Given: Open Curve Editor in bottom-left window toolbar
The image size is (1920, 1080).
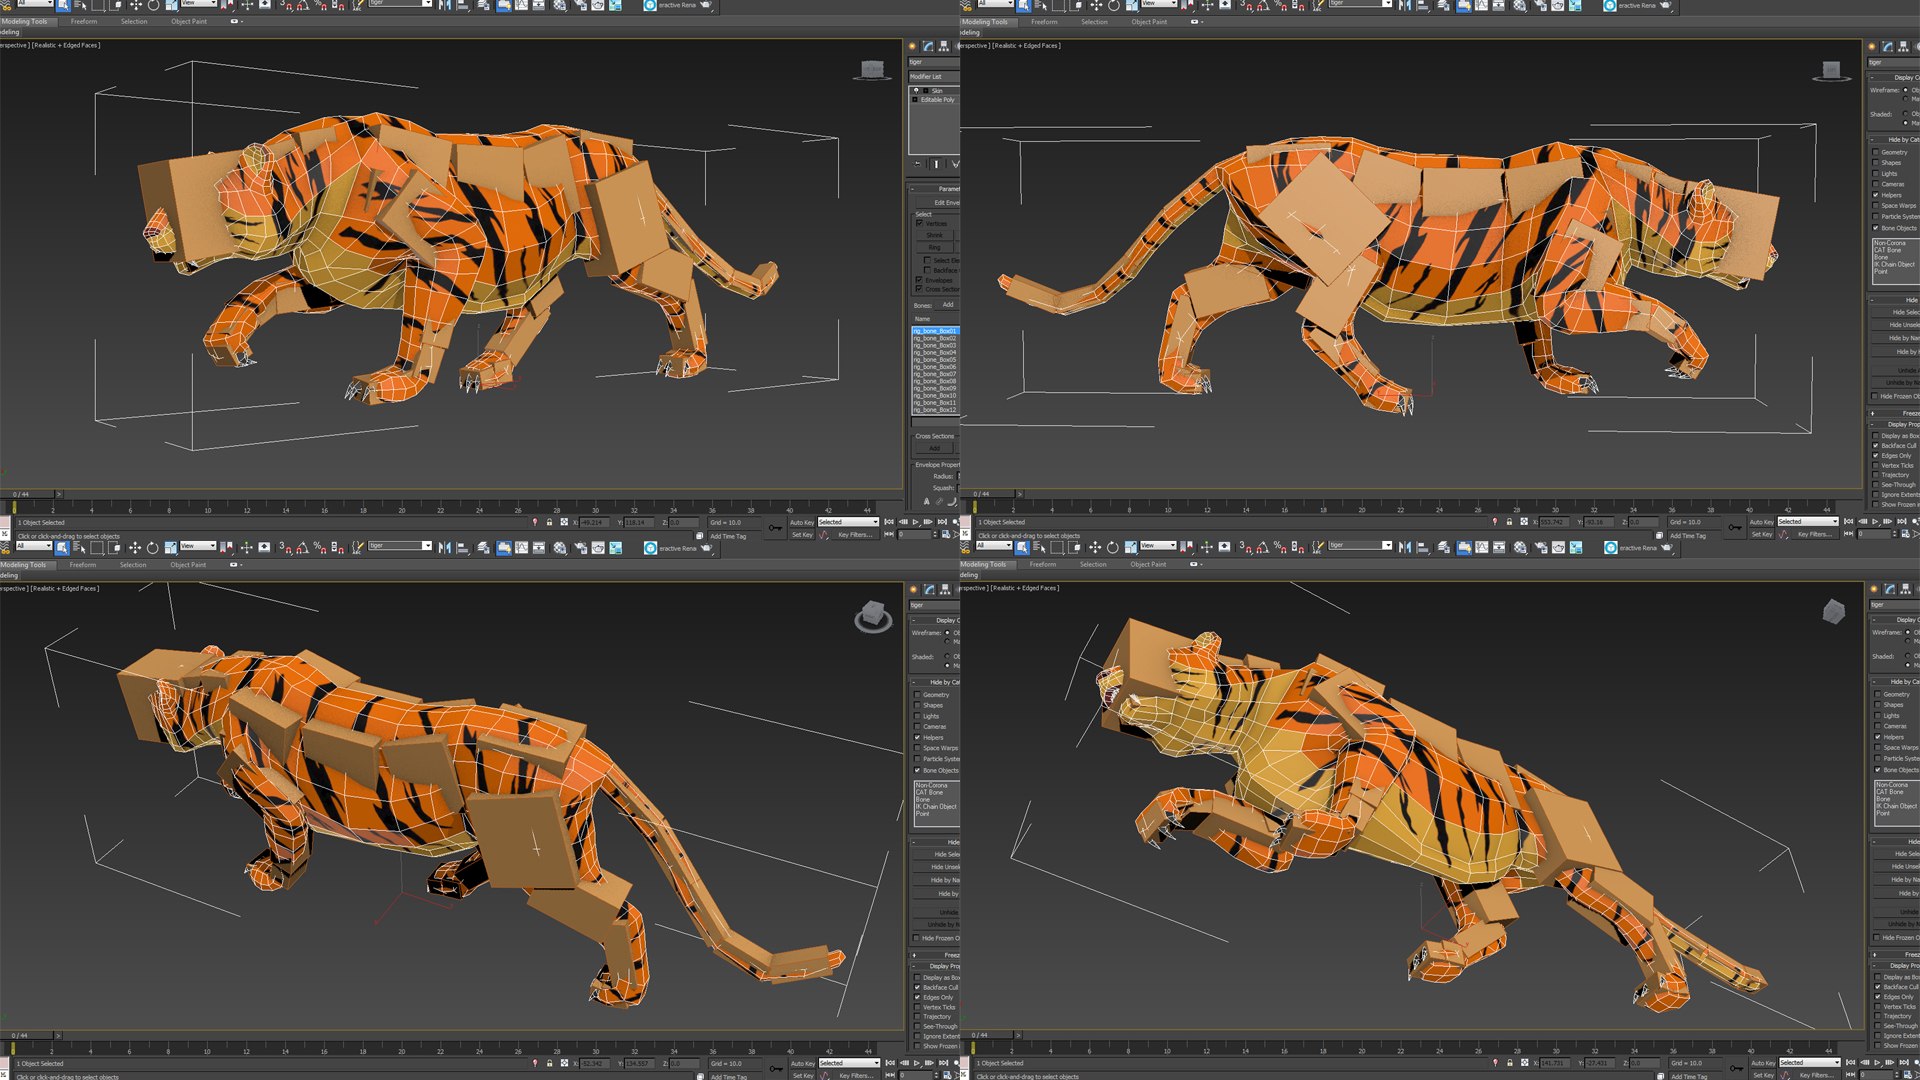Looking at the screenshot, I should click(521, 548).
